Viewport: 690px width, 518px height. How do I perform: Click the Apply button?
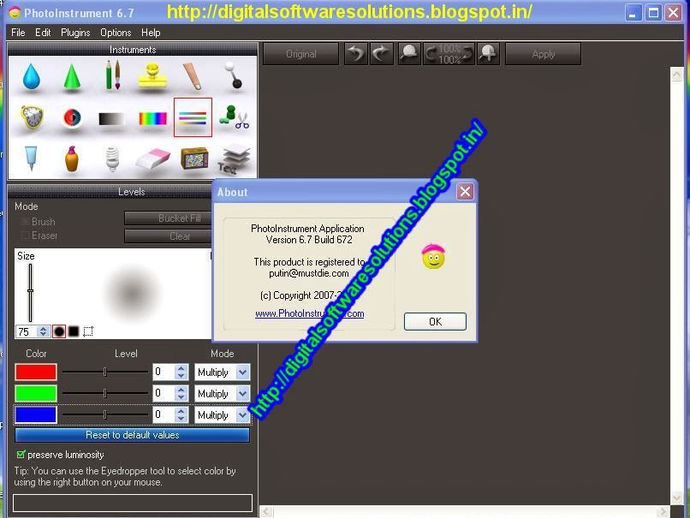pyautogui.click(x=543, y=54)
